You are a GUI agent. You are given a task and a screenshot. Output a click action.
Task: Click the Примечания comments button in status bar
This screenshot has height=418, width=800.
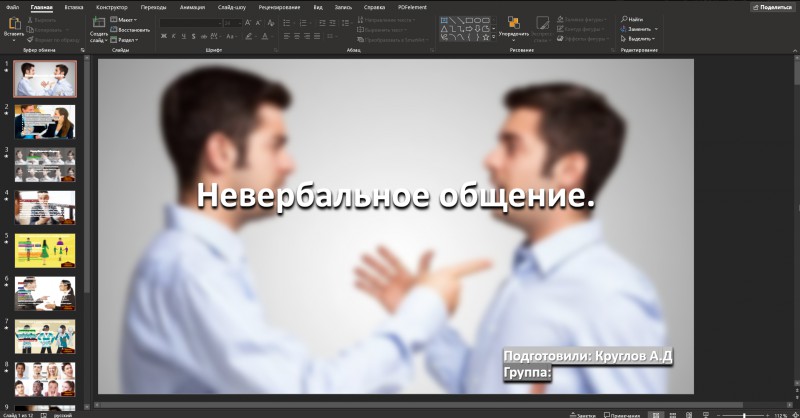click(x=621, y=415)
